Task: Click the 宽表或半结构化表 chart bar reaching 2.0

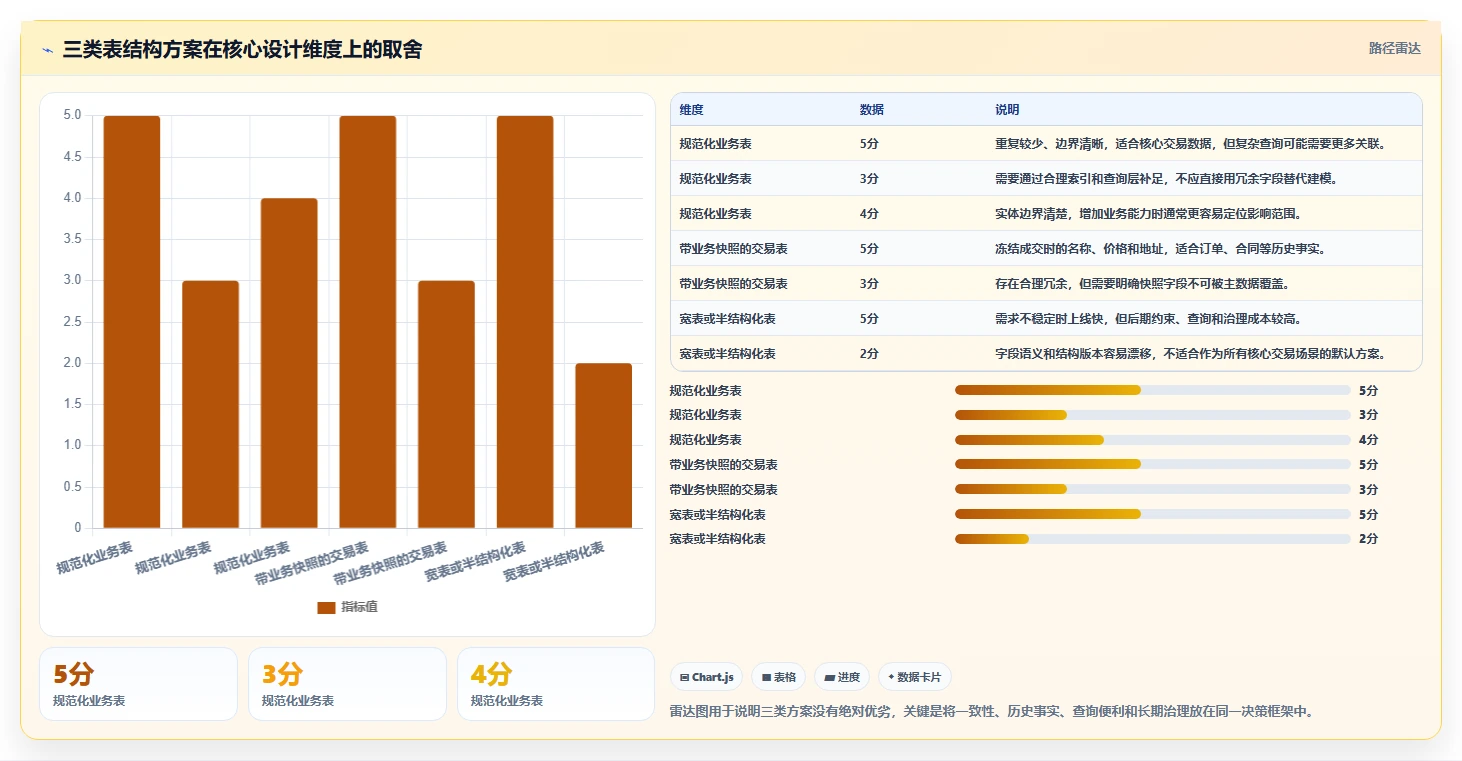Action: (604, 445)
